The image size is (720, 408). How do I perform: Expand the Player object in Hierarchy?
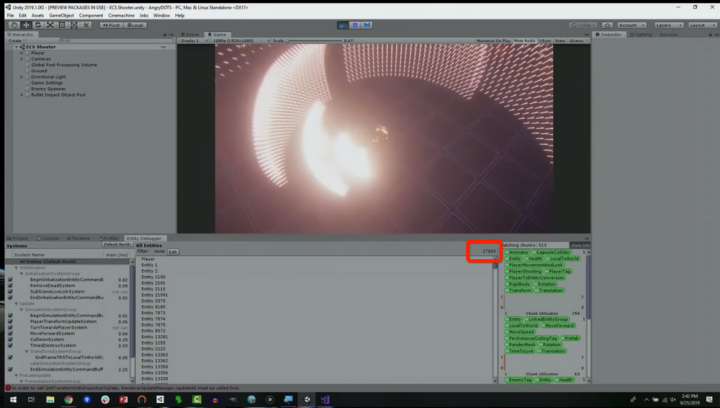[x=22, y=53]
